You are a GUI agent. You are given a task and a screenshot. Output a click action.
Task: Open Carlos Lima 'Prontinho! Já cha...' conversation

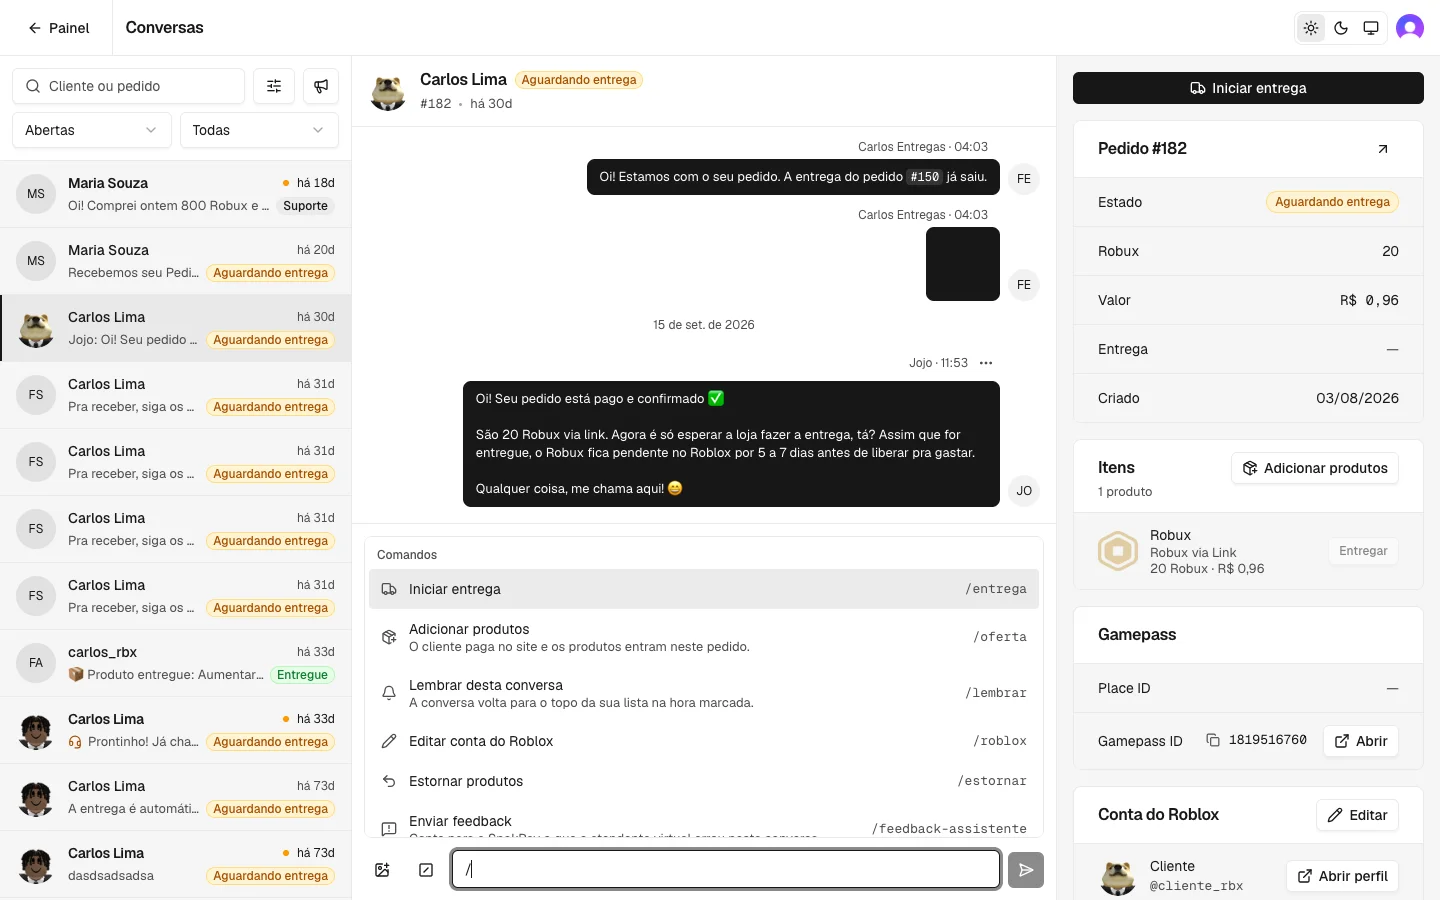click(175, 730)
